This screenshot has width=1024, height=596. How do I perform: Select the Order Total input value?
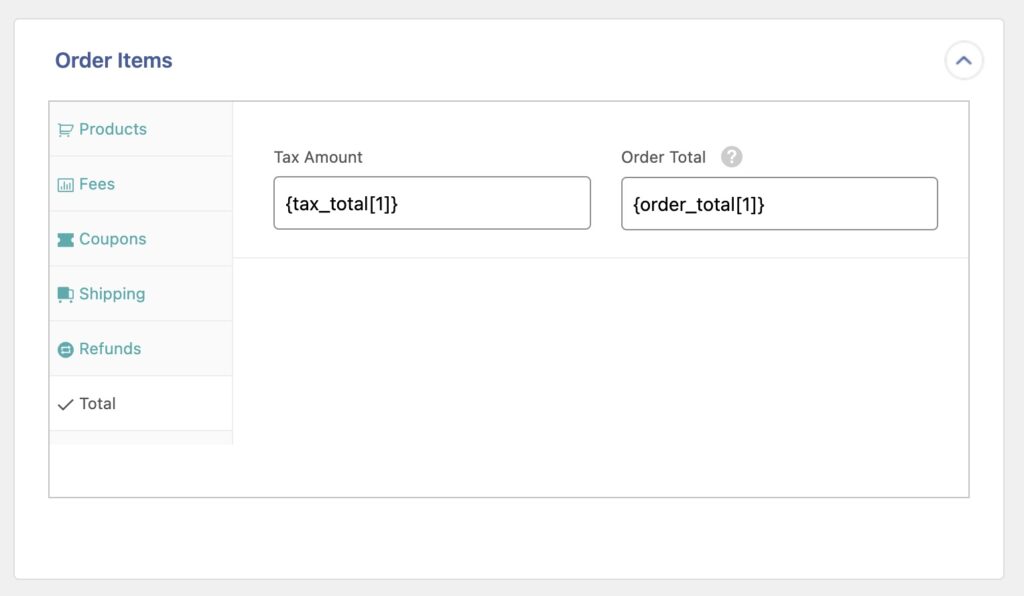tap(780, 203)
